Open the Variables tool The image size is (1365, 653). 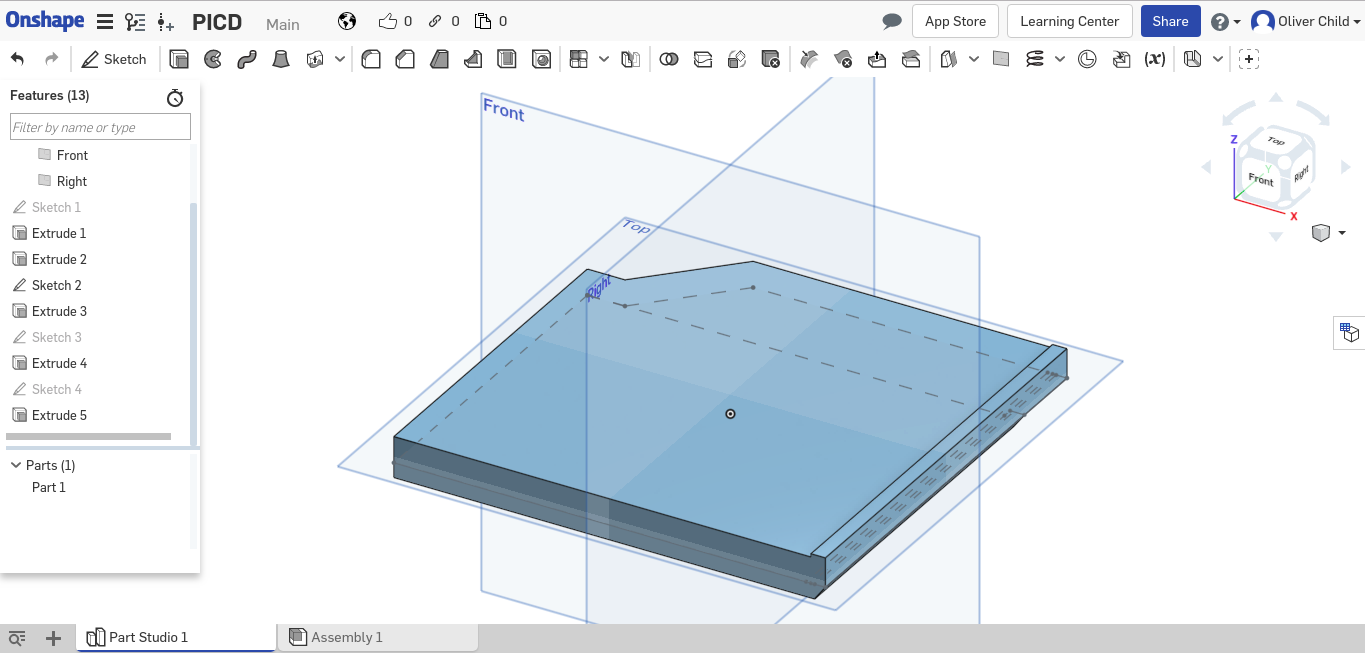(1154, 59)
